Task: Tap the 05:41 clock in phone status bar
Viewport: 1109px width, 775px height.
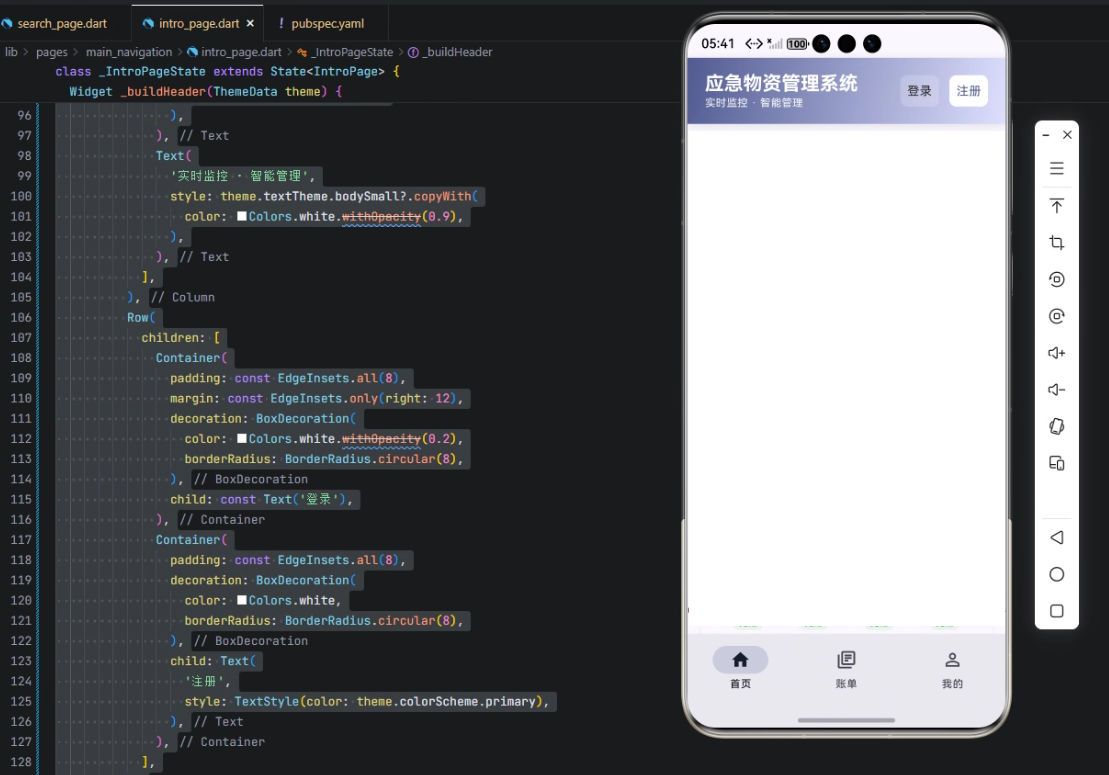Action: [x=718, y=44]
